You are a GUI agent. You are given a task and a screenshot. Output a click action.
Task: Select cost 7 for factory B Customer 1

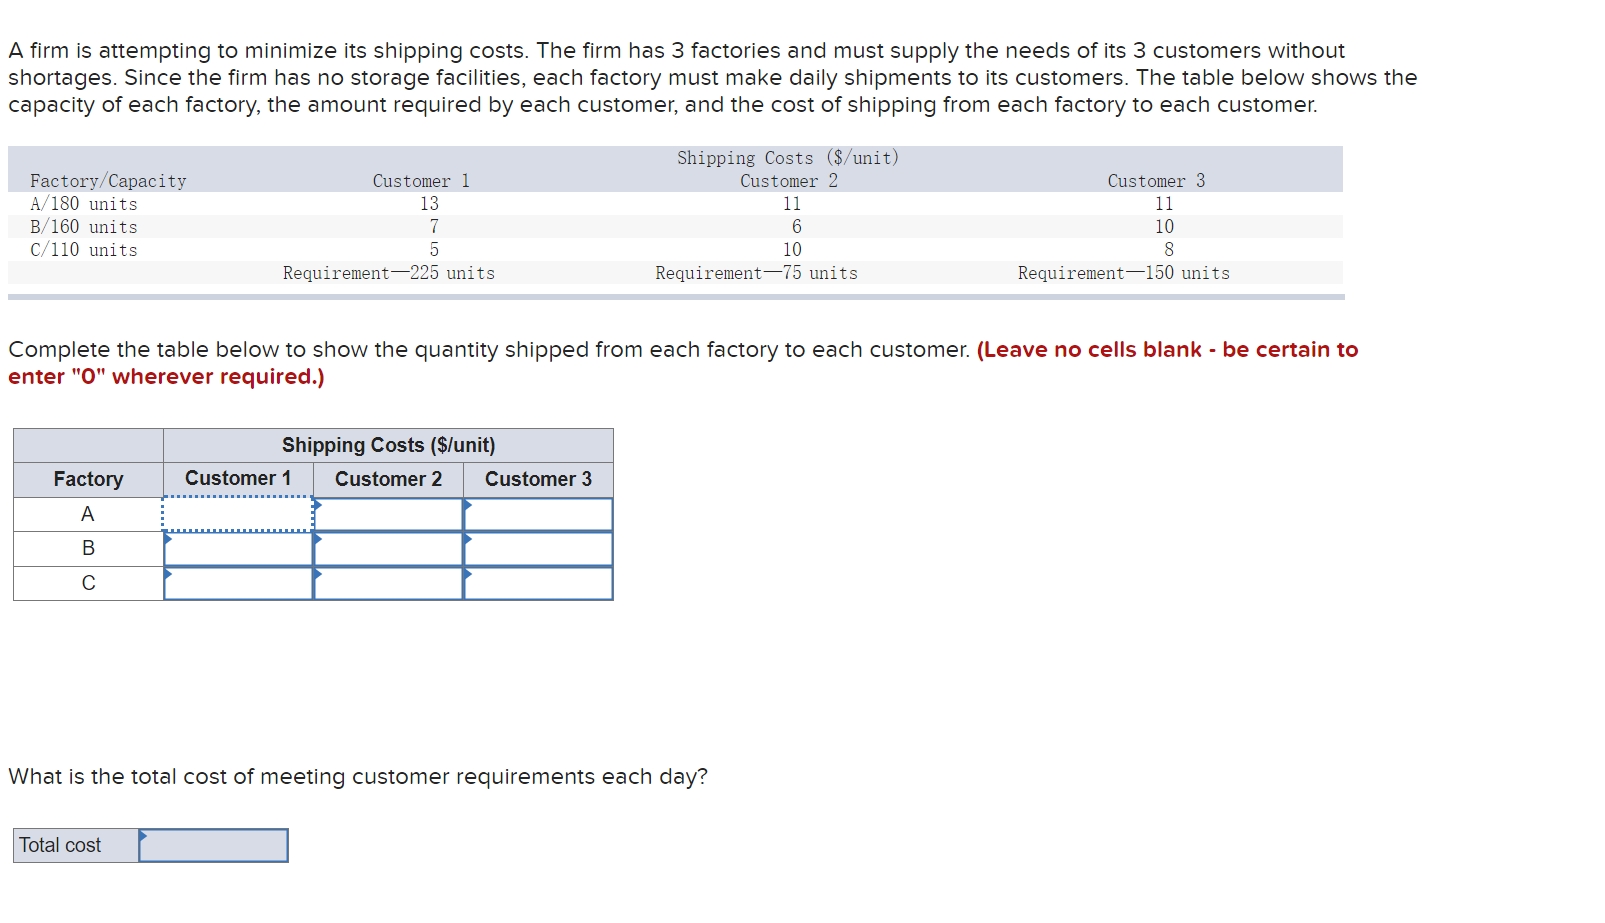pyautogui.click(x=434, y=227)
